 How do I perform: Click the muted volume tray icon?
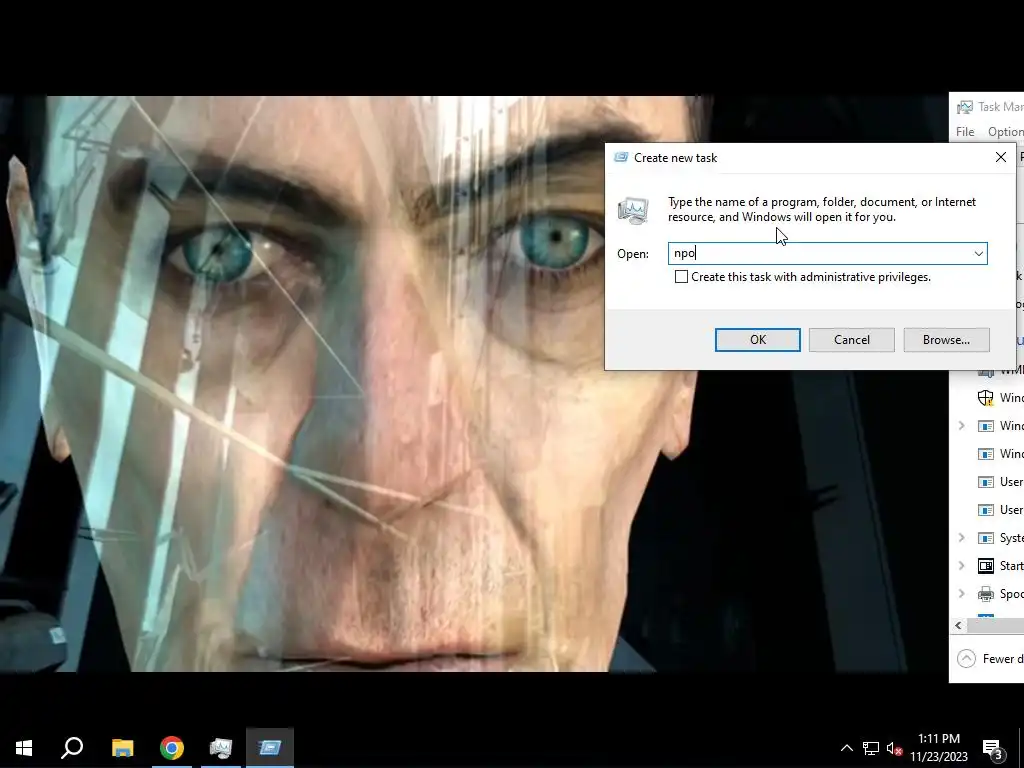895,748
